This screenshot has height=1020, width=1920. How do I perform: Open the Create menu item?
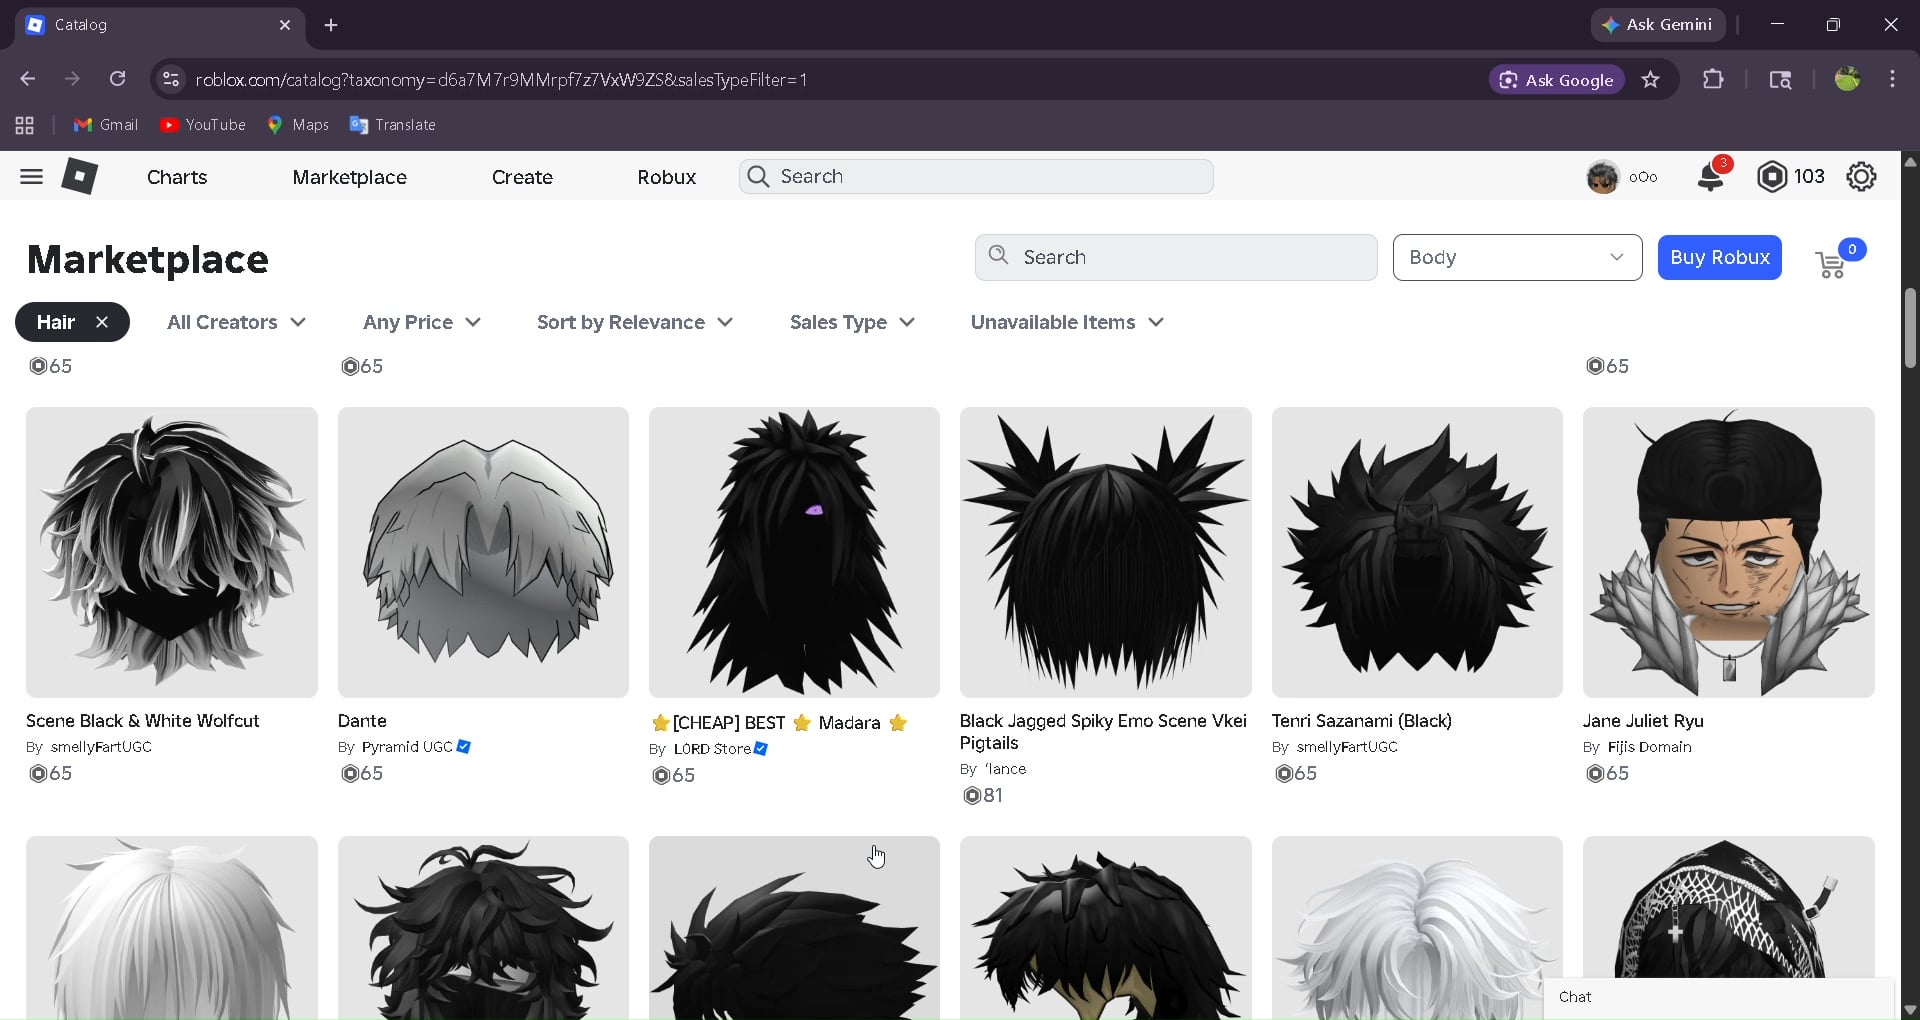(x=522, y=177)
